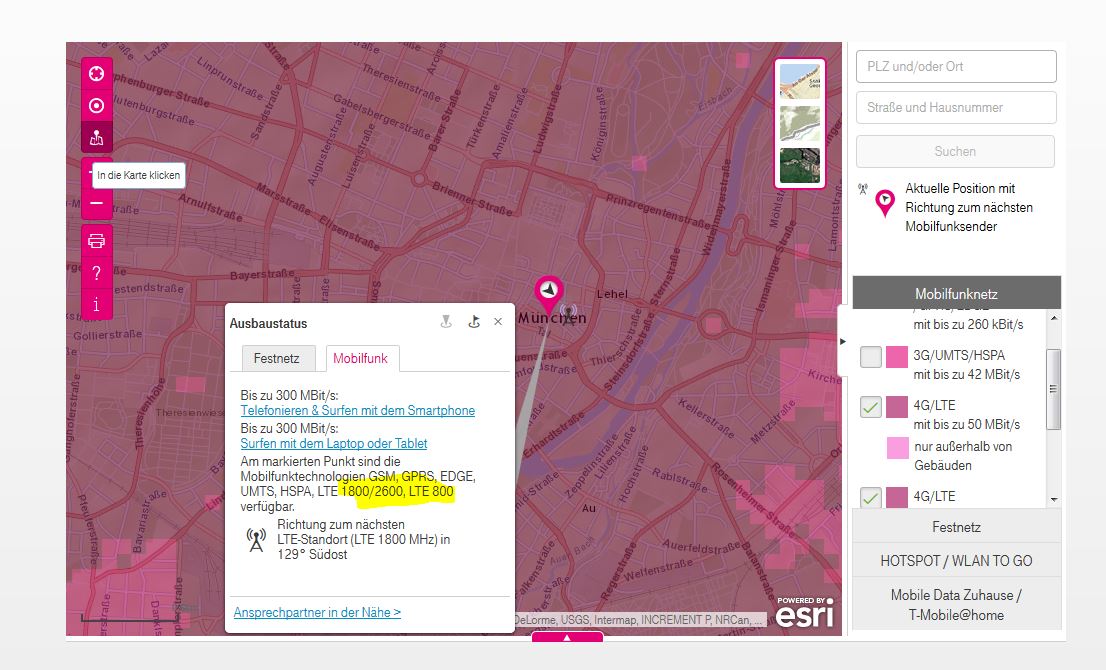The height and width of the screenshot is (670, 1106).
Task: Click the light pink "nur außerhalb von Gebäuden" swatch
Action: [x=897, y=448]
